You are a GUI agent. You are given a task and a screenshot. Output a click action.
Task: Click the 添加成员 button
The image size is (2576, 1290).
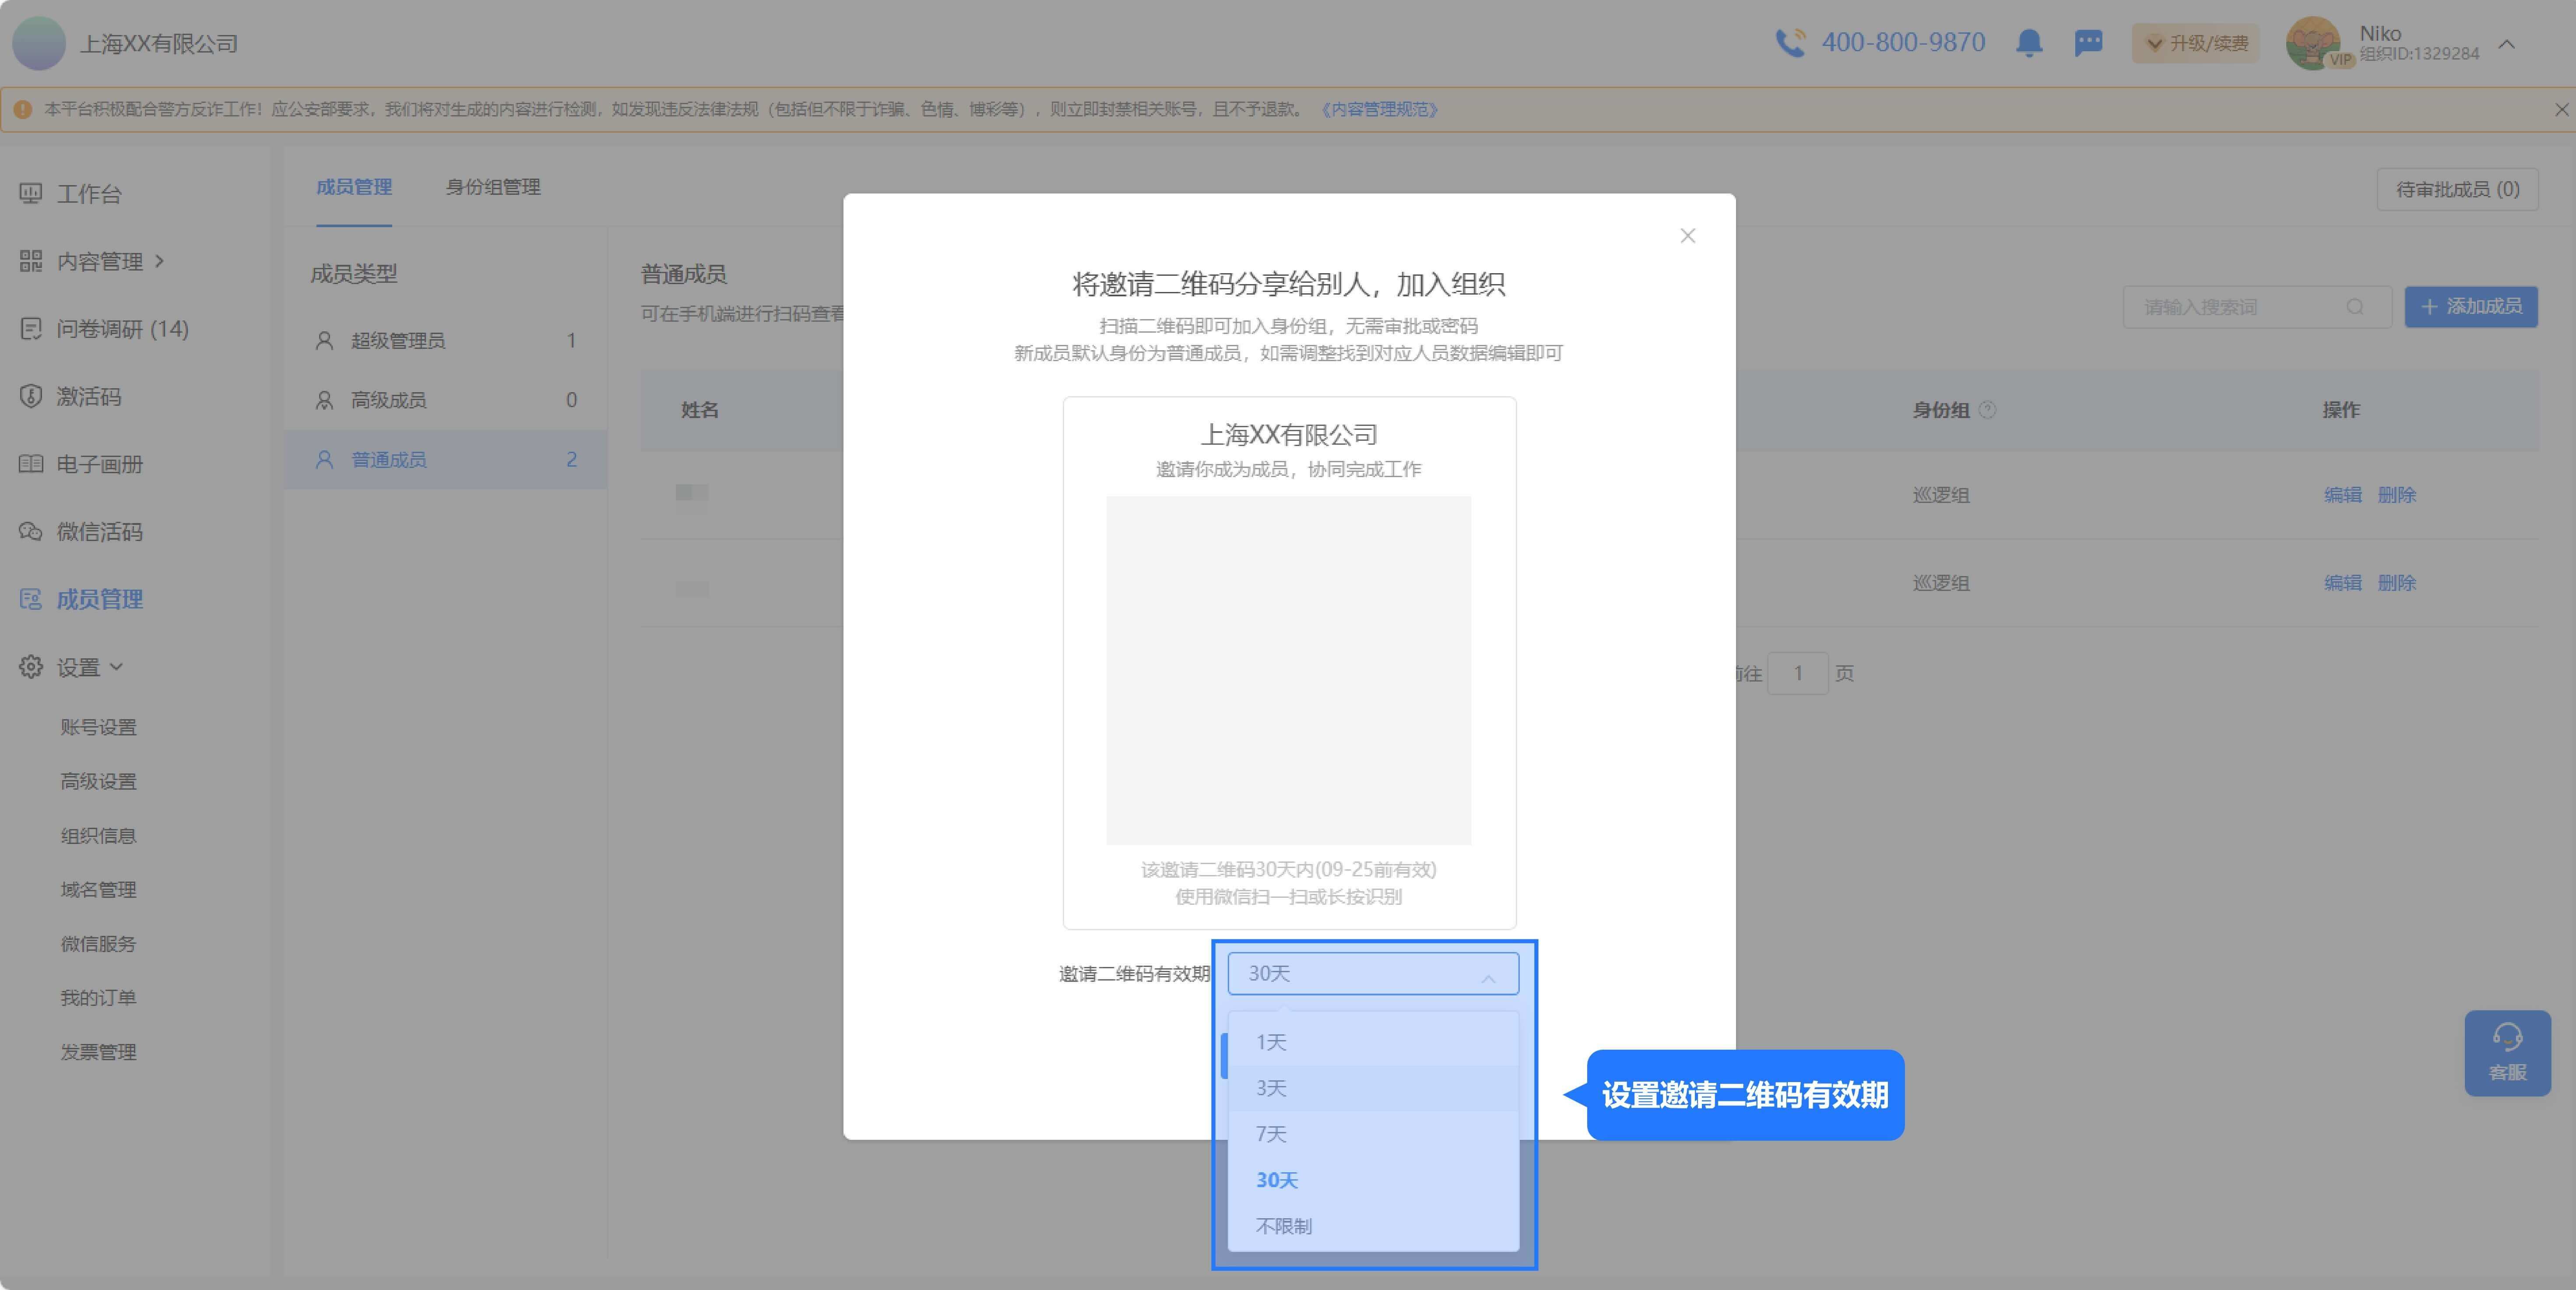coord(2470,307)
